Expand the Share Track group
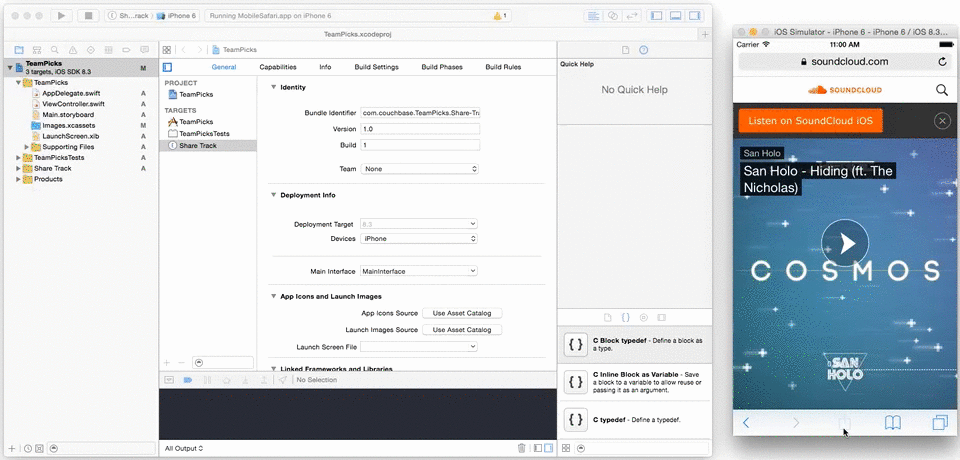Image resolution: width=960 pixels, height=460 pixels. (x=18, y=168)
